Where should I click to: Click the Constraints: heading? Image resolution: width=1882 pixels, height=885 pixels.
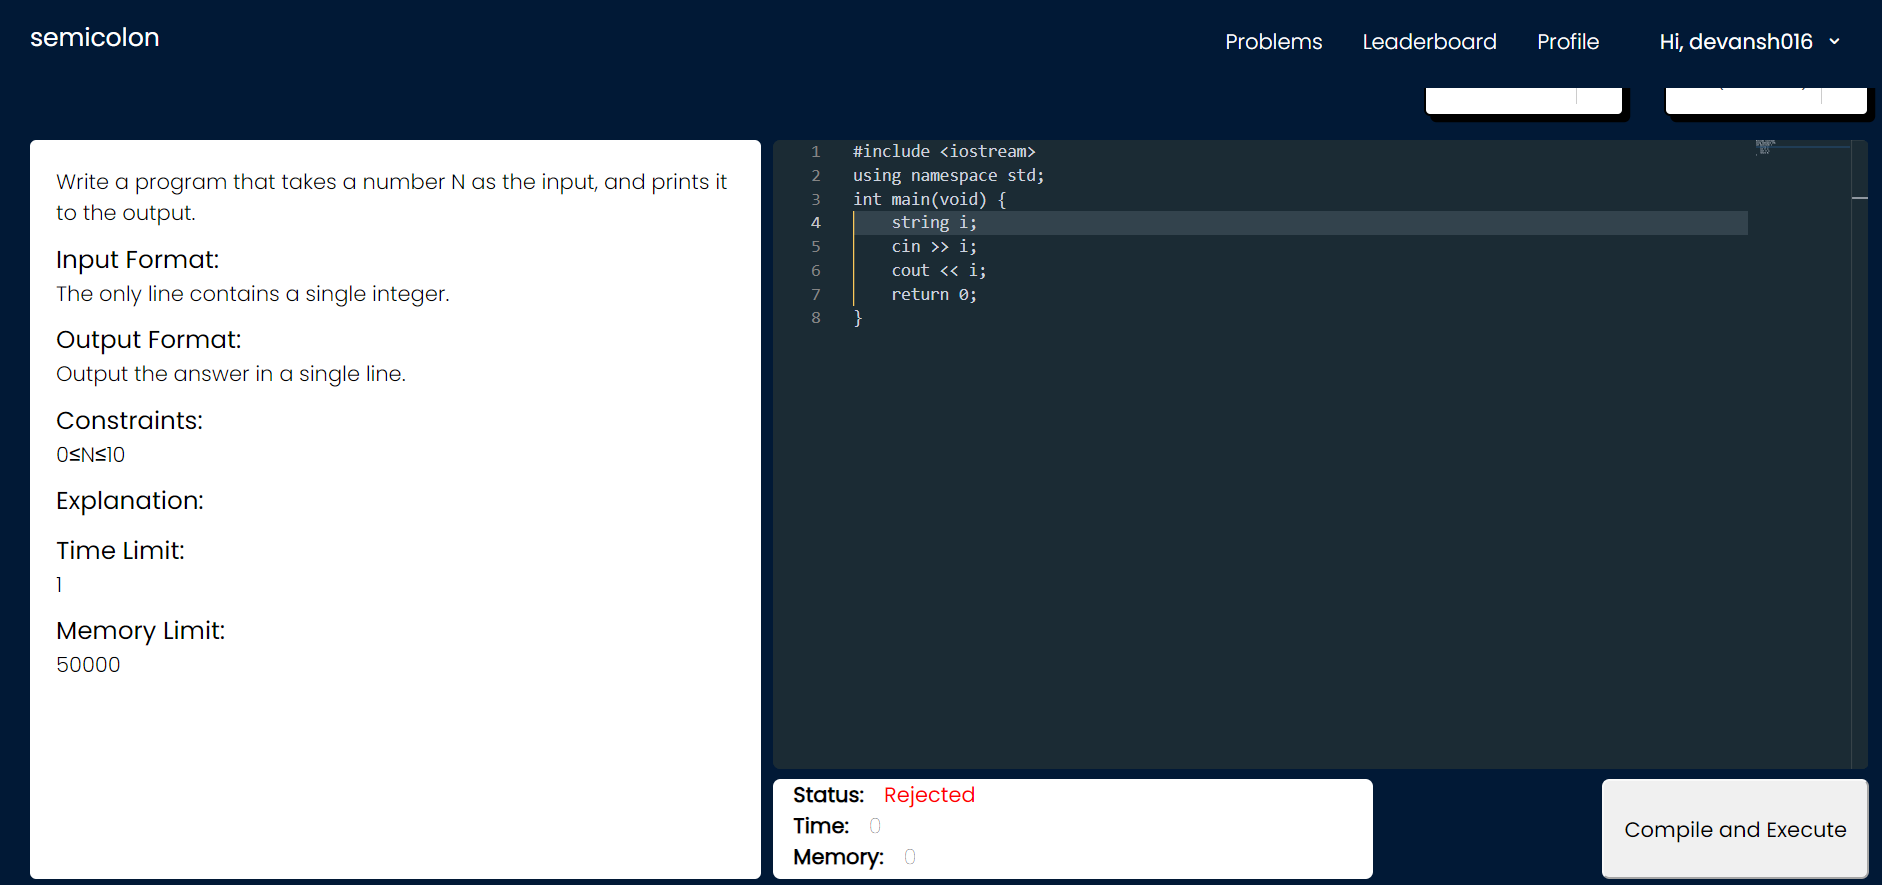[129, 421]
